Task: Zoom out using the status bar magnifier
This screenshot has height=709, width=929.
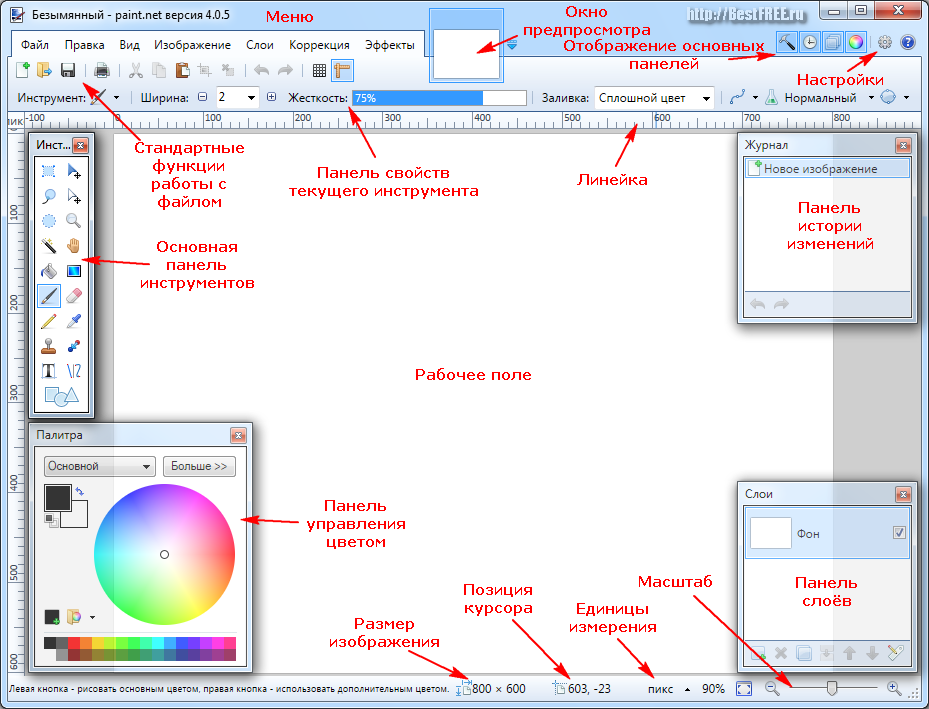Action: point(771,688)
